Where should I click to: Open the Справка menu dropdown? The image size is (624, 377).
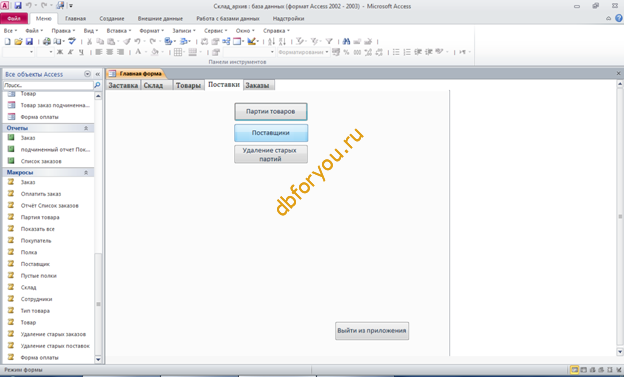(276, 31)
